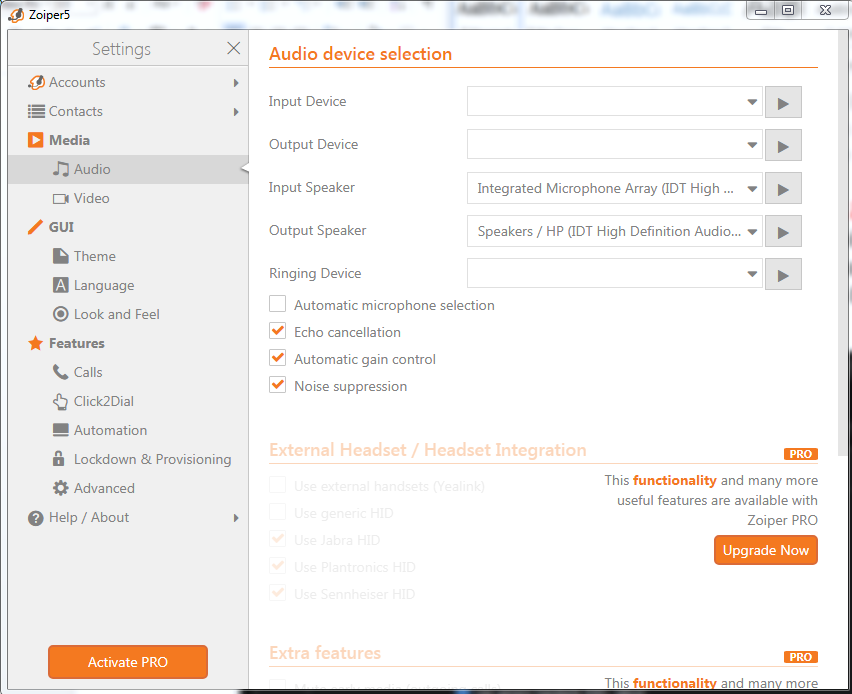
Task: Click PRO badge beside External Headset
Action: [x=800, y=454]
